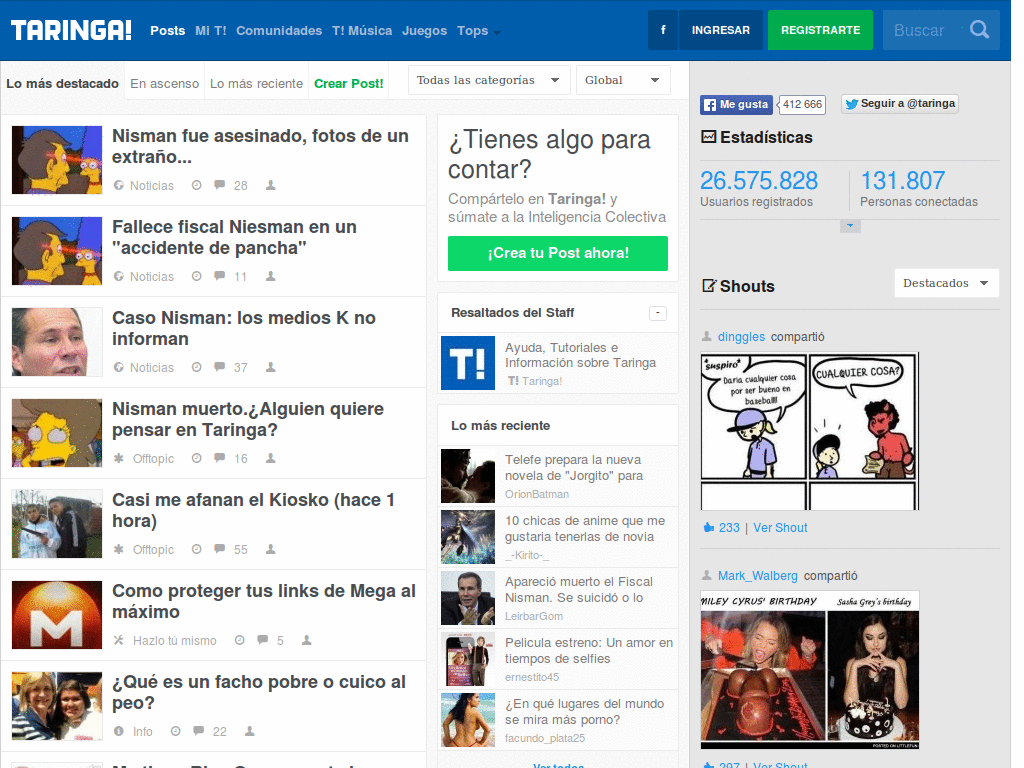Collapse the Resaltados del Staff panel
Screen dimensions: 1024x768
click(x=658, y=313)
